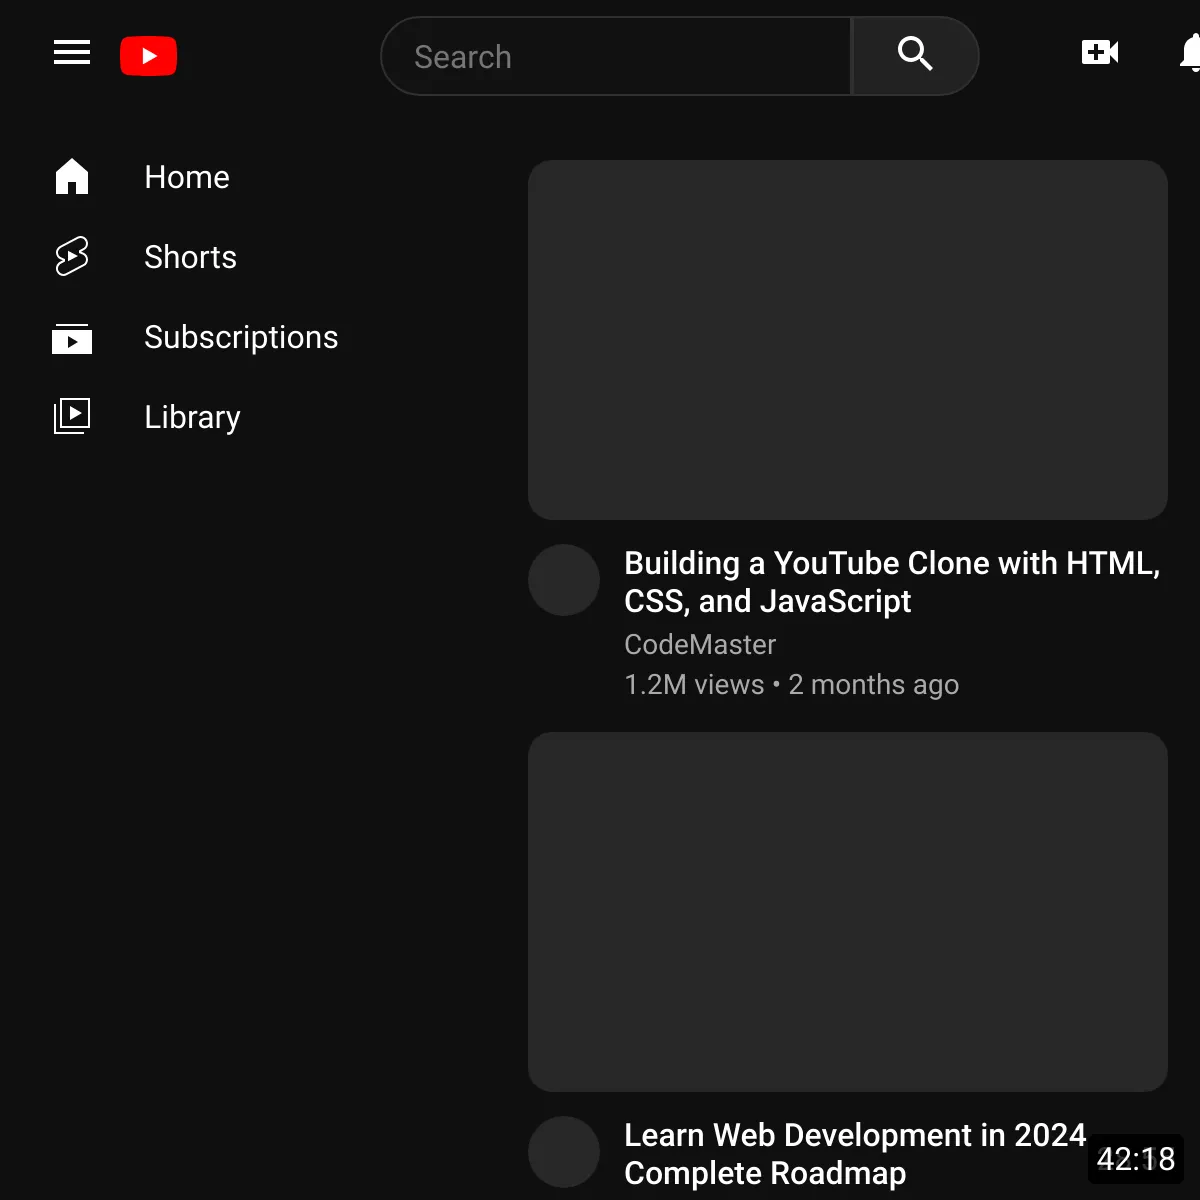This screenshot has height=1200, width=1200.
Task: Open thumbnail of Learn Web Development video
Action: pyautogui.click(x=848, y=912)
